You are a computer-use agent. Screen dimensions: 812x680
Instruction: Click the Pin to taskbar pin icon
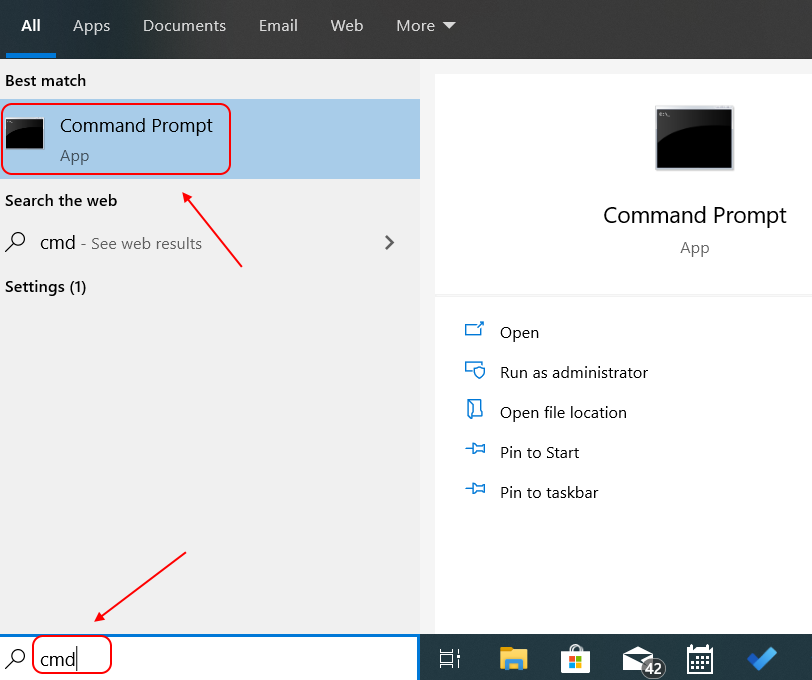[475, 488]
